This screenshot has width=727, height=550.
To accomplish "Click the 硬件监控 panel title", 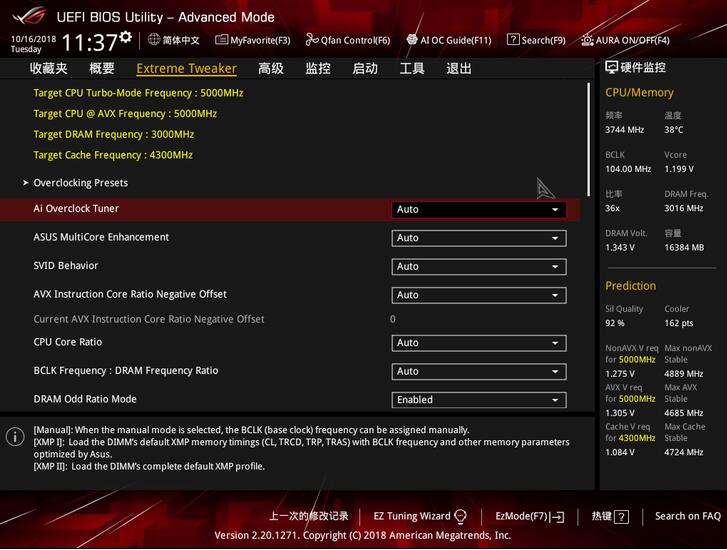I will pyautogui.click(x=643, y=68).
